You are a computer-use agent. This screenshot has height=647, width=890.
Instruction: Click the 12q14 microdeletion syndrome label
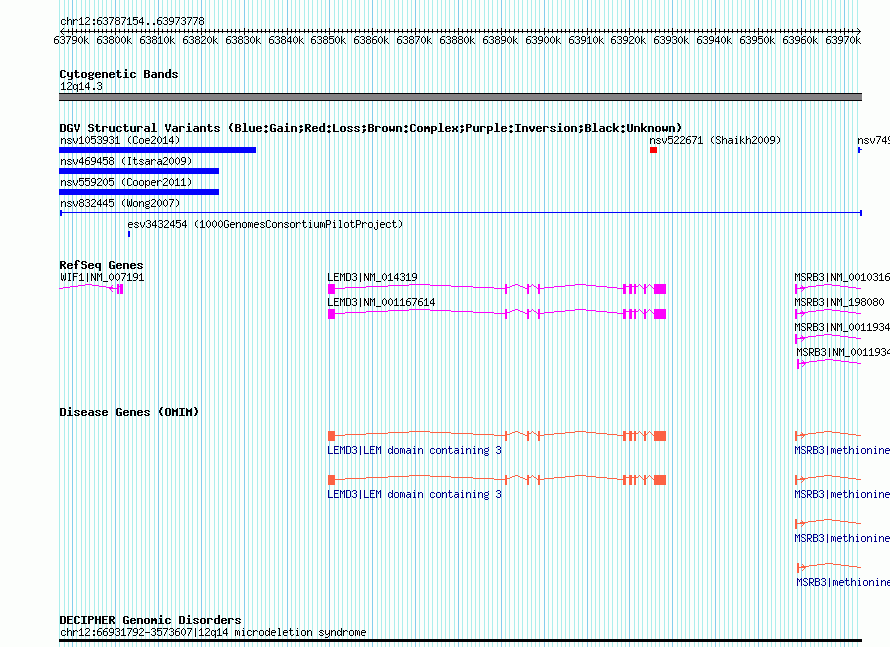point(213,632)
